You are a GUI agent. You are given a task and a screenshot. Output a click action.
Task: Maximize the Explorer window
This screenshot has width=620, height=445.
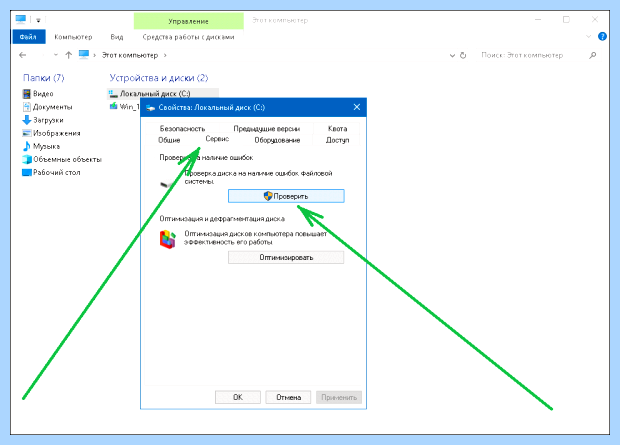566,19
